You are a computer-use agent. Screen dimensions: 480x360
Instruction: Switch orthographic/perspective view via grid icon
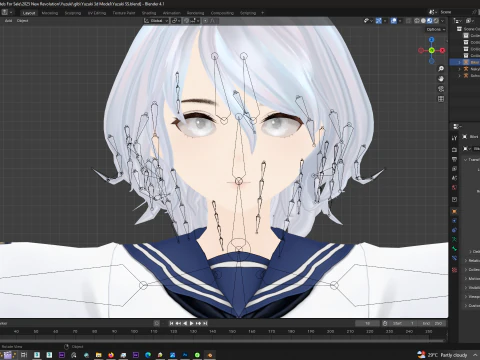pos(441,99)
